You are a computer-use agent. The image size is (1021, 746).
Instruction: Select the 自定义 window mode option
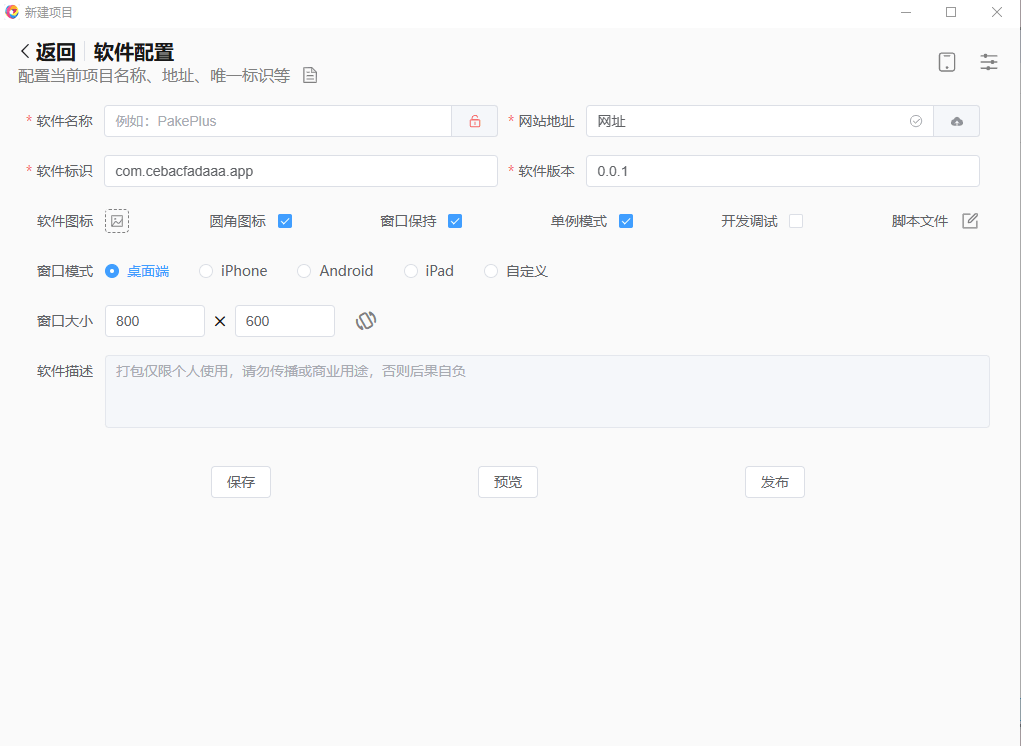click(x=491, y=271)
